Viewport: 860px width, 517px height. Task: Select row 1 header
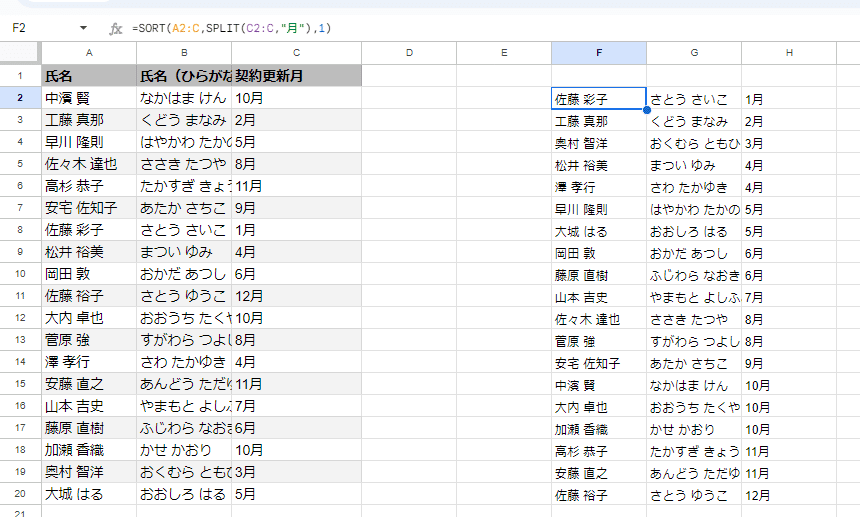[x=20, y=76]
